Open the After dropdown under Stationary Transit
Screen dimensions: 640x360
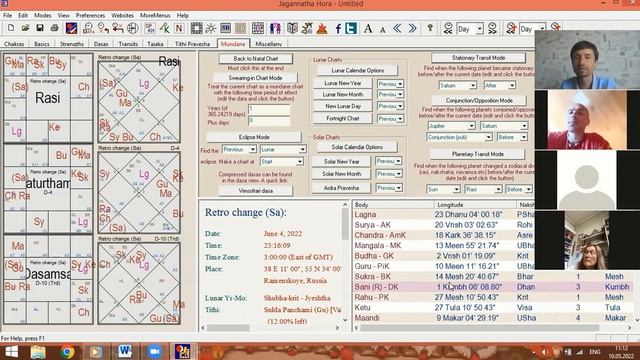click(500, 85)
